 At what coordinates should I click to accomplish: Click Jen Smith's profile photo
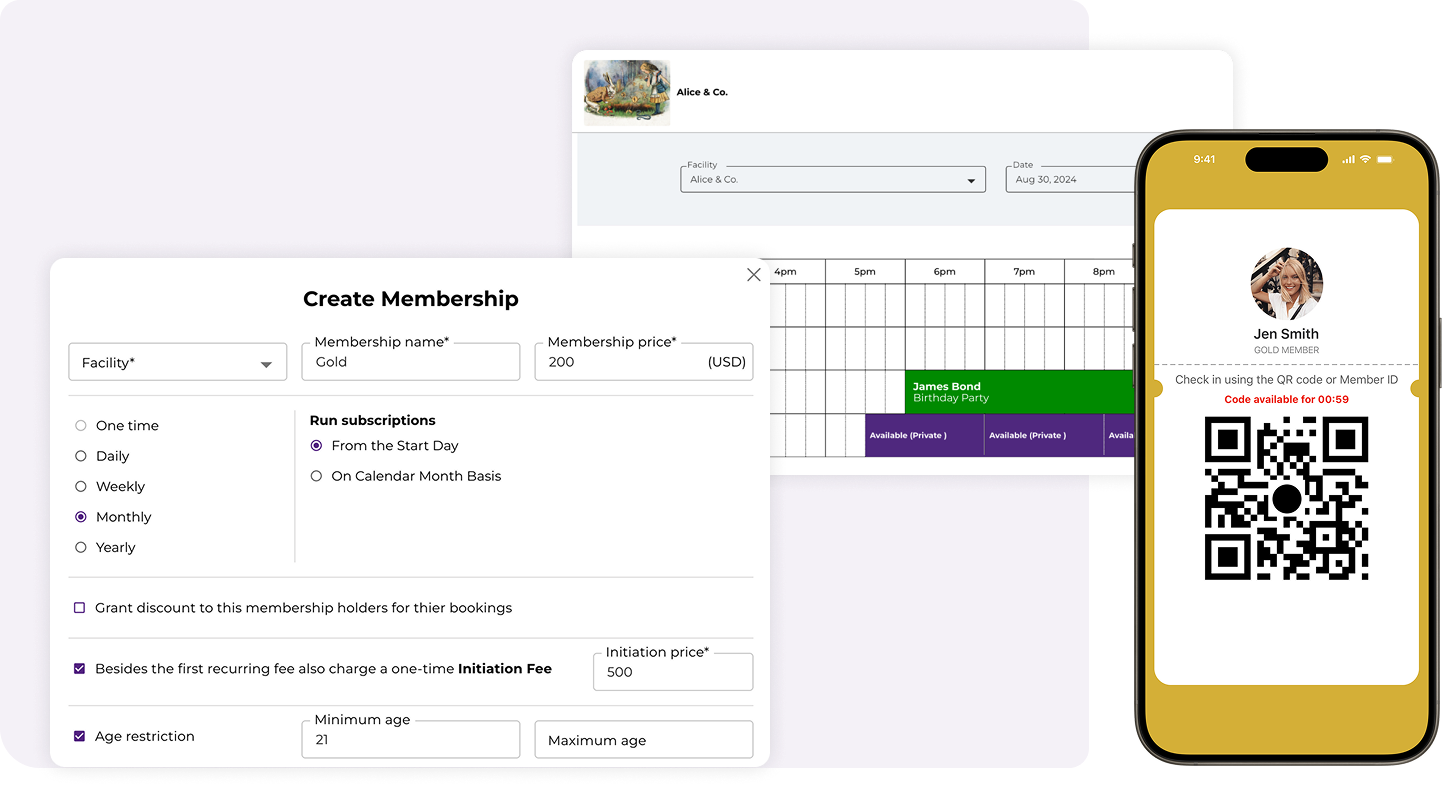click(1286, 284)
